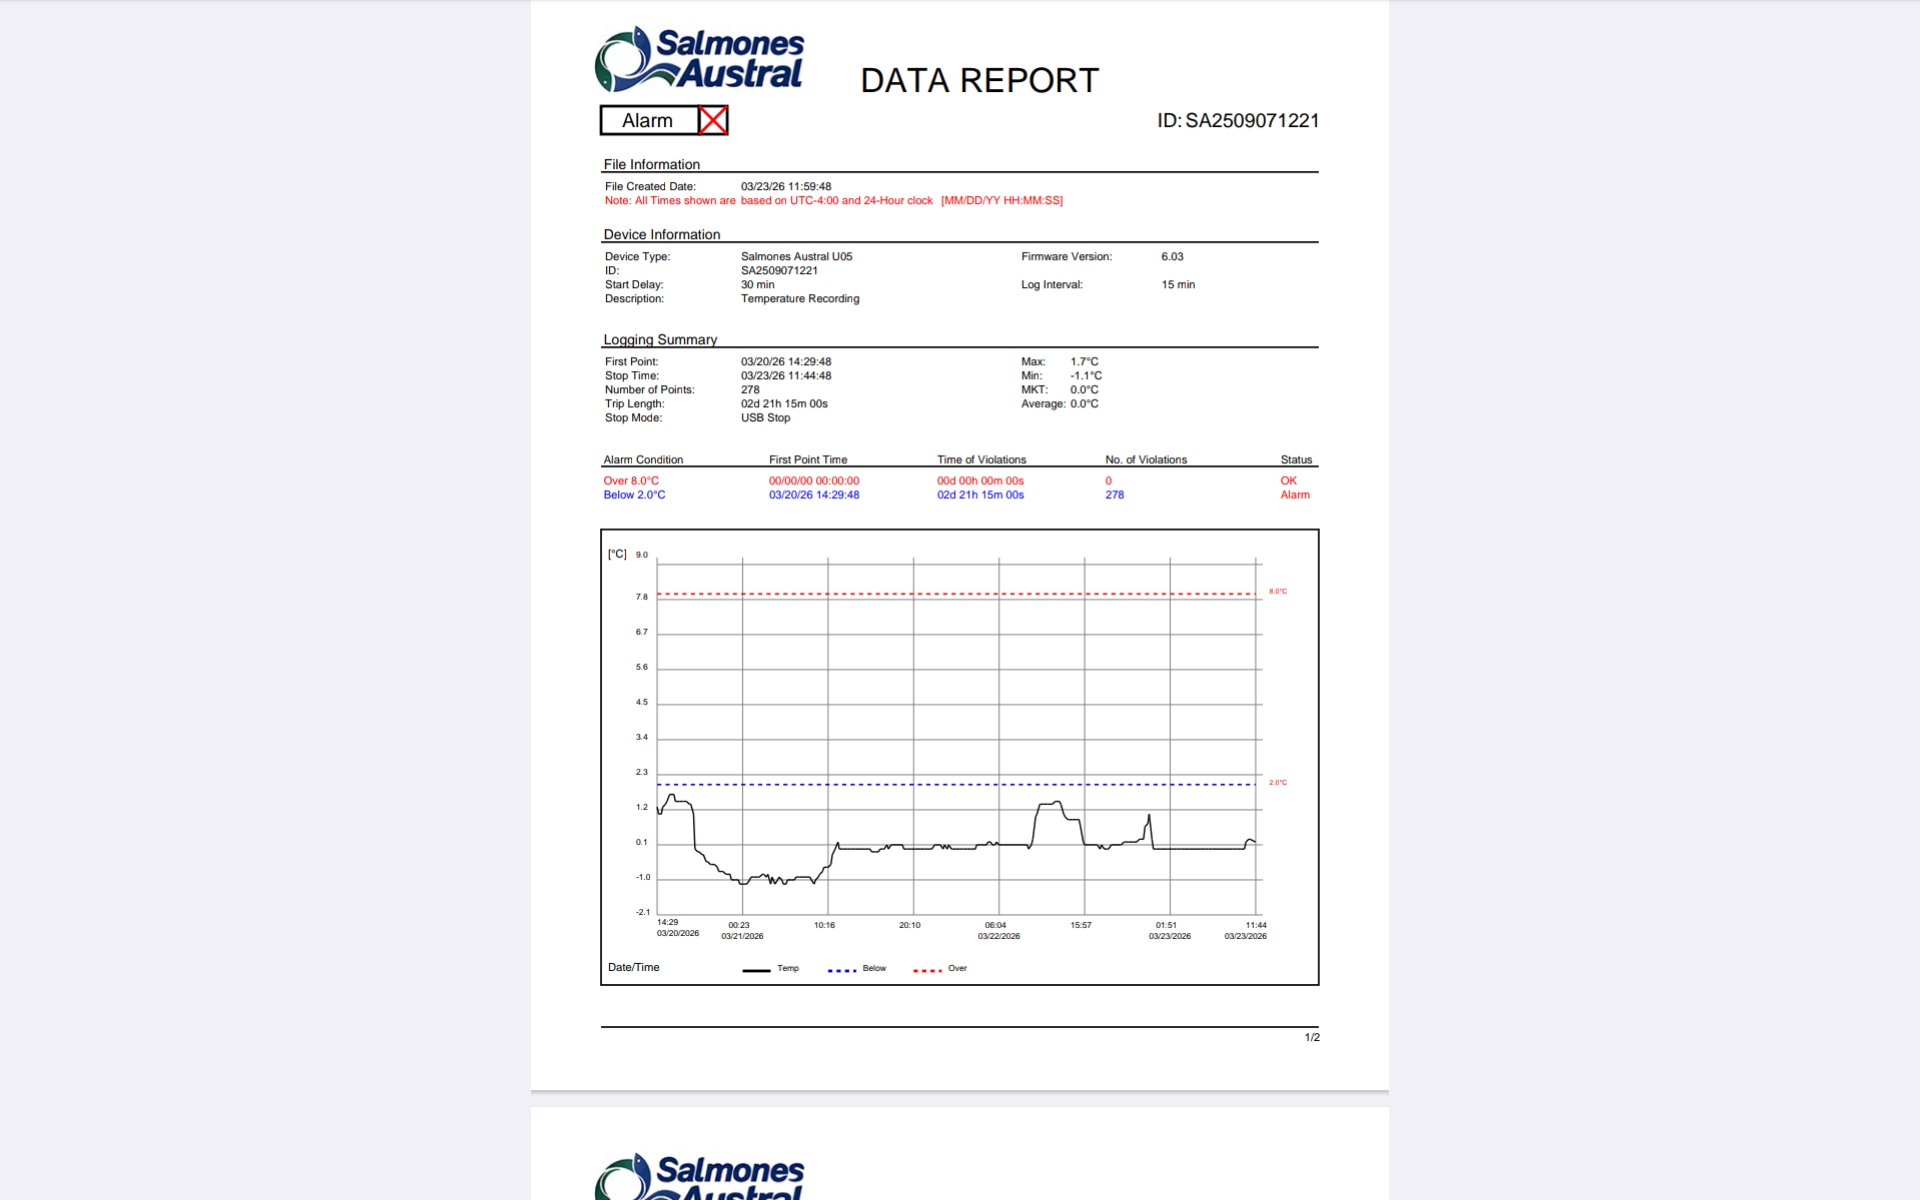
Task: Click the Over 8.0°C alarm condition row
Action: 631,481
